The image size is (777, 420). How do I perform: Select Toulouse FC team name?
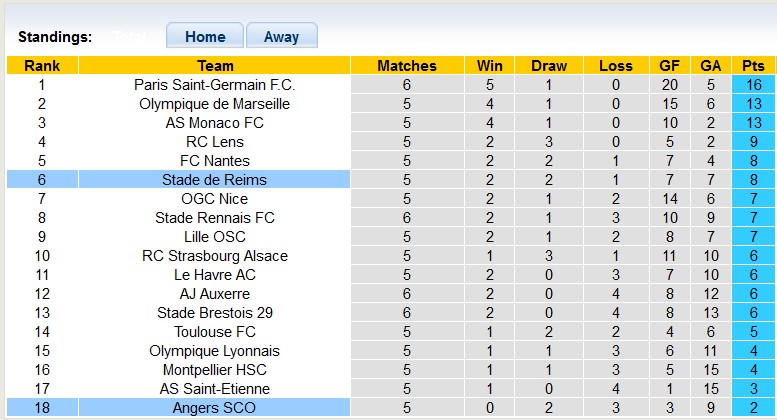tap(215, 332)
